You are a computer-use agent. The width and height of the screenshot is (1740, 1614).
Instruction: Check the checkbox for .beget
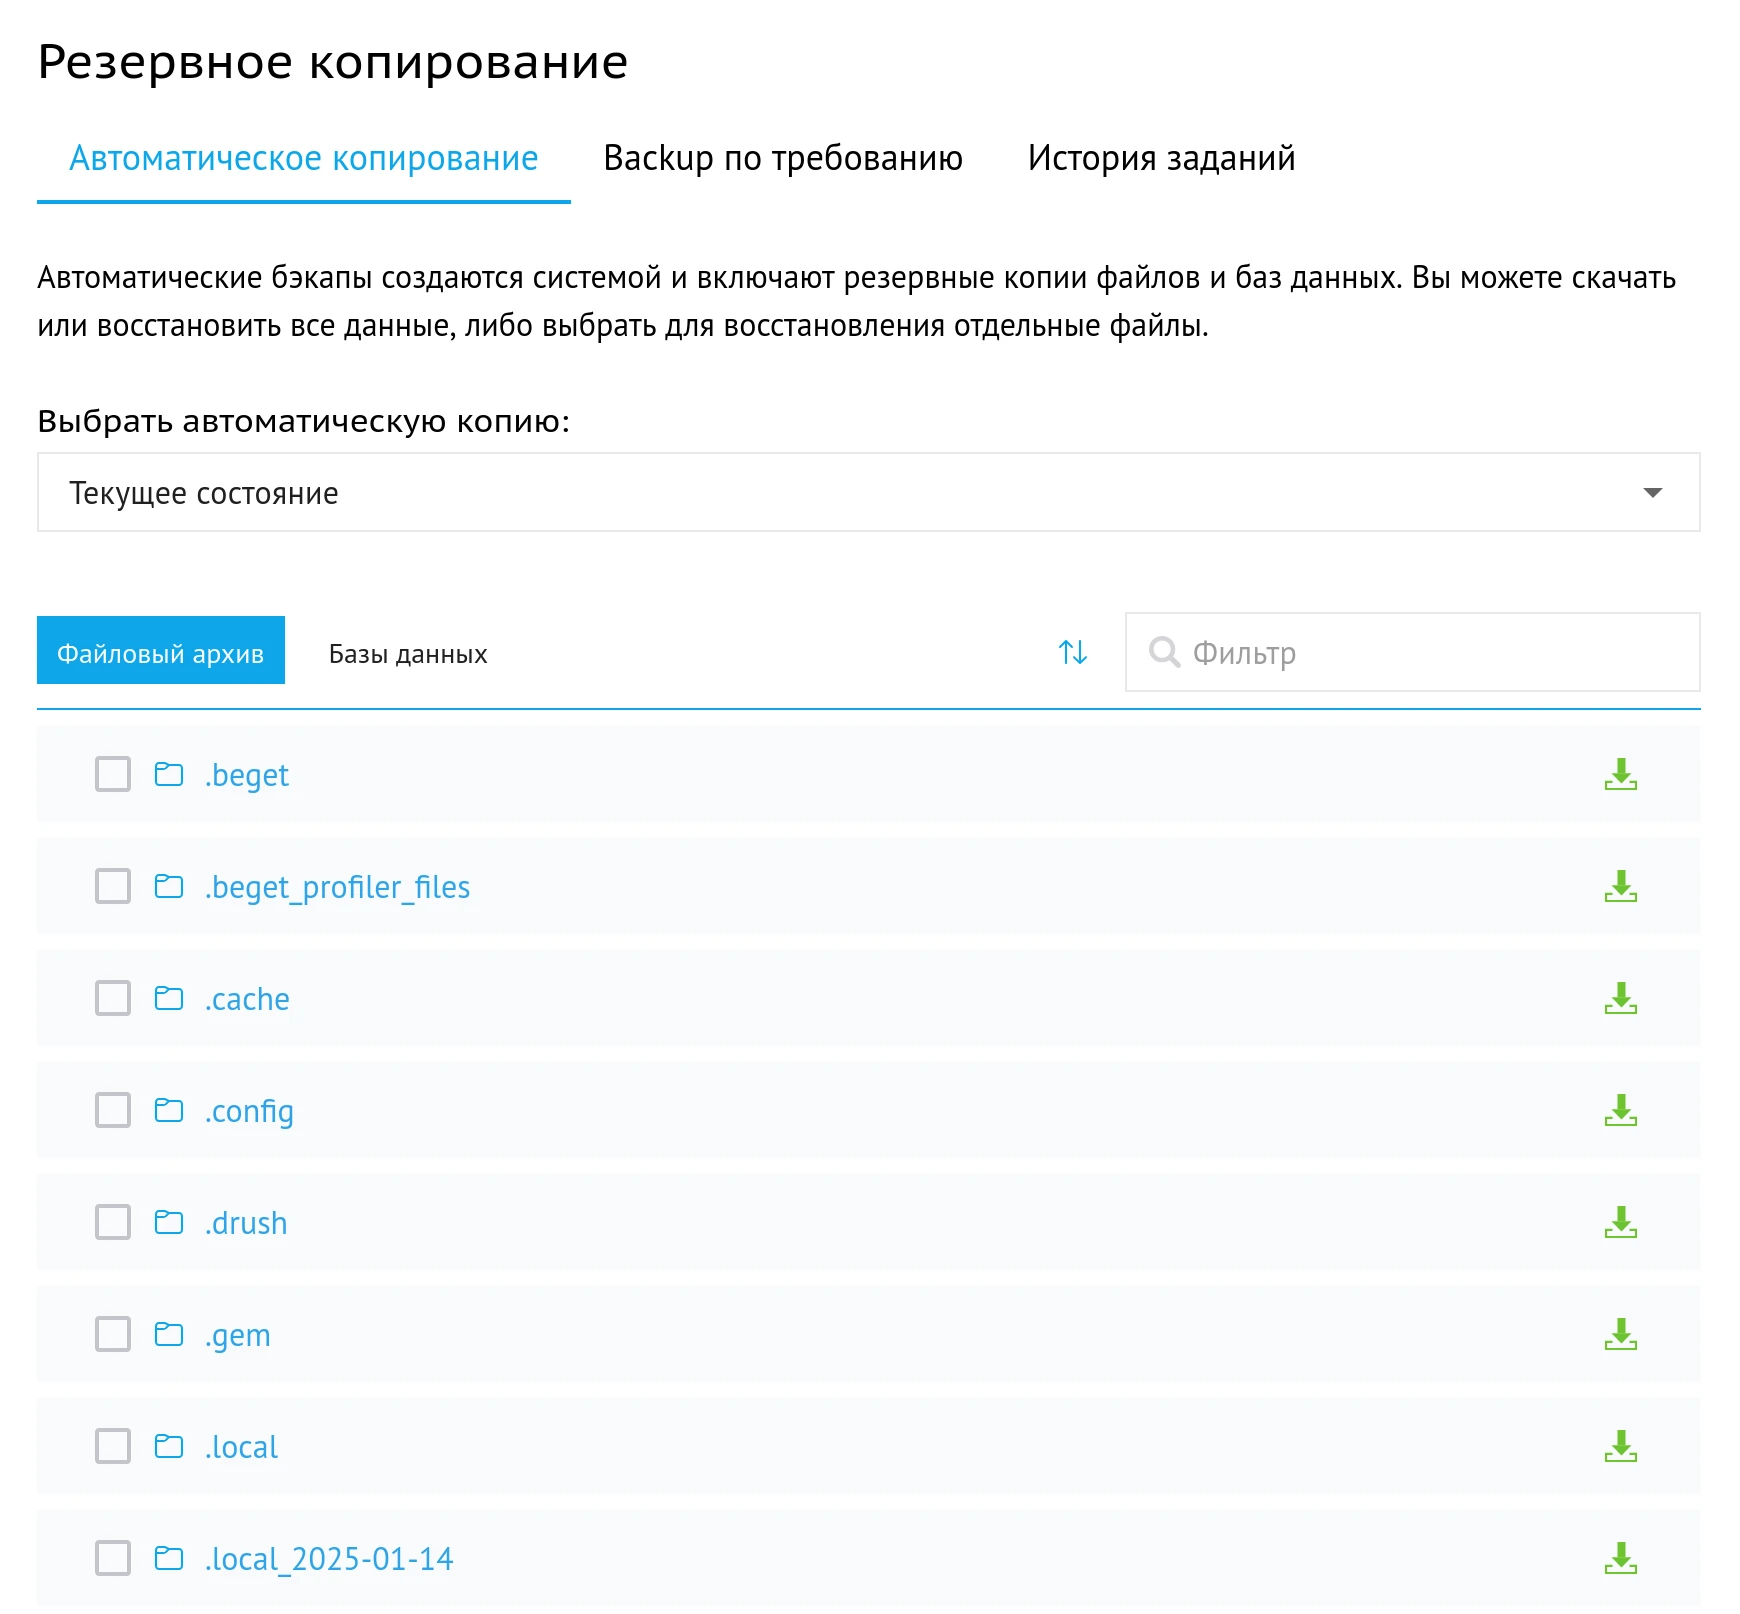point(112,773)
